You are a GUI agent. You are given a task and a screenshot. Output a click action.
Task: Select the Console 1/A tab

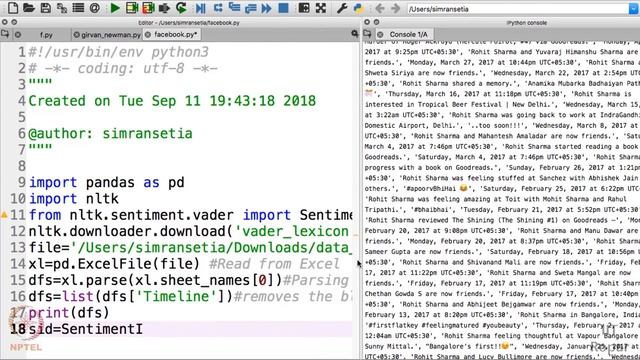pos(408,34)
